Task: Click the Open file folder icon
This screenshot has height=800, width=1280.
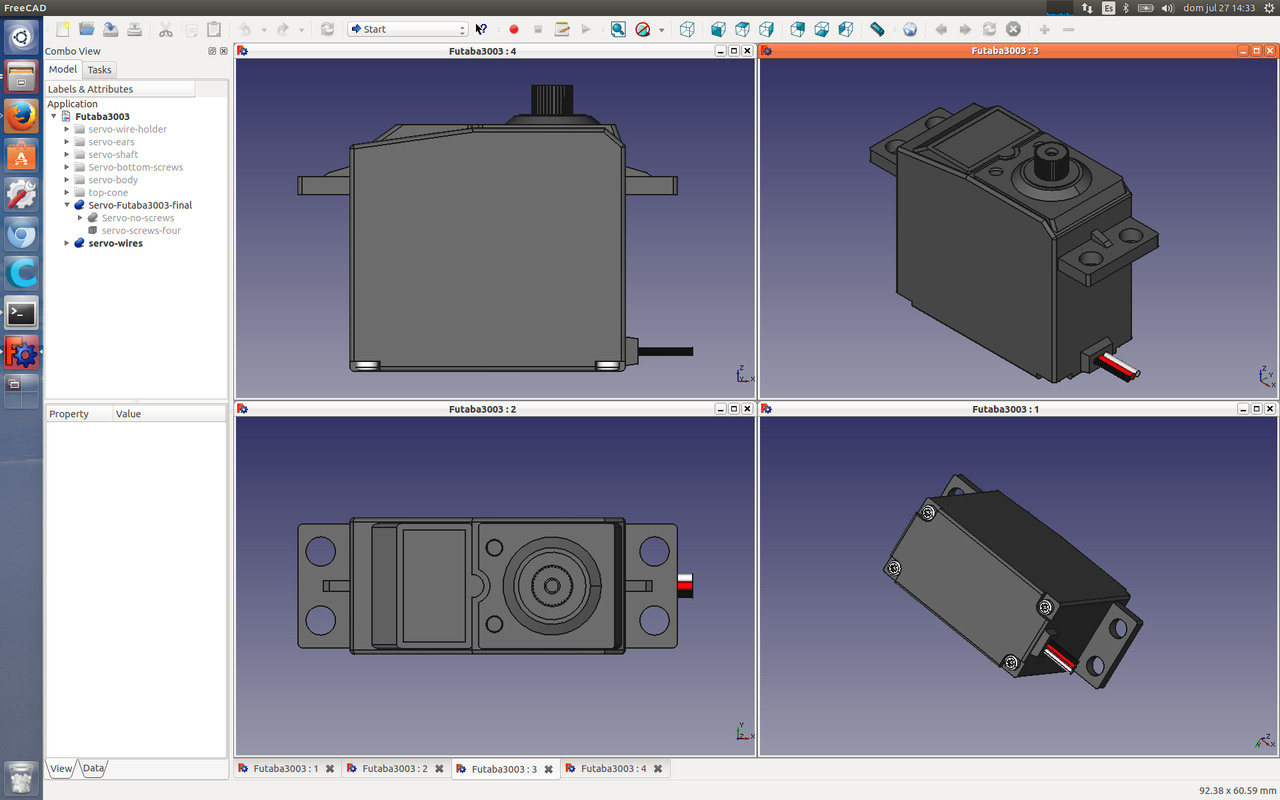Action: coord(87,30)
